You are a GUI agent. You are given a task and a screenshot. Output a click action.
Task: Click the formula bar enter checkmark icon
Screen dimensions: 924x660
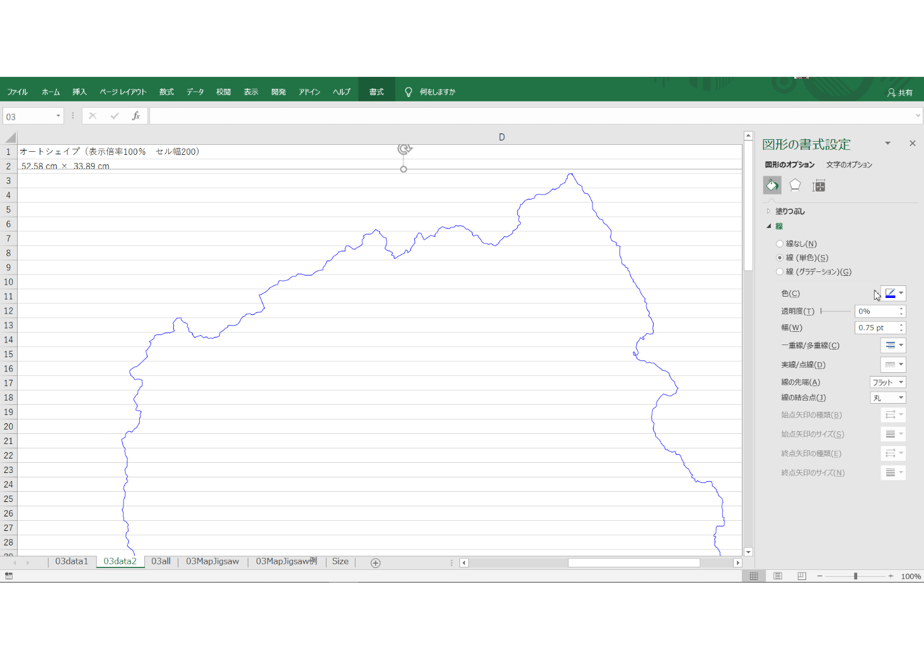[114, 116]
